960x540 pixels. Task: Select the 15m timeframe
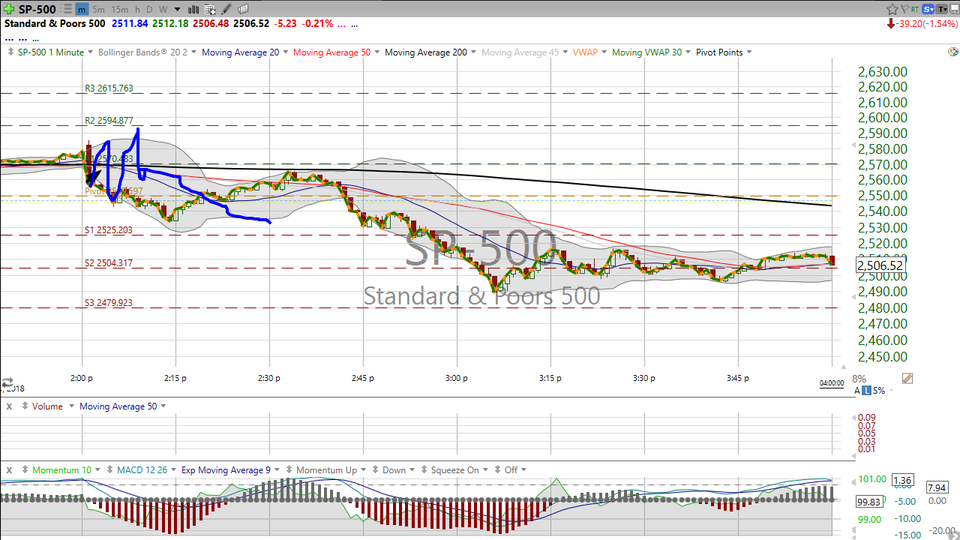coord(118,9)
